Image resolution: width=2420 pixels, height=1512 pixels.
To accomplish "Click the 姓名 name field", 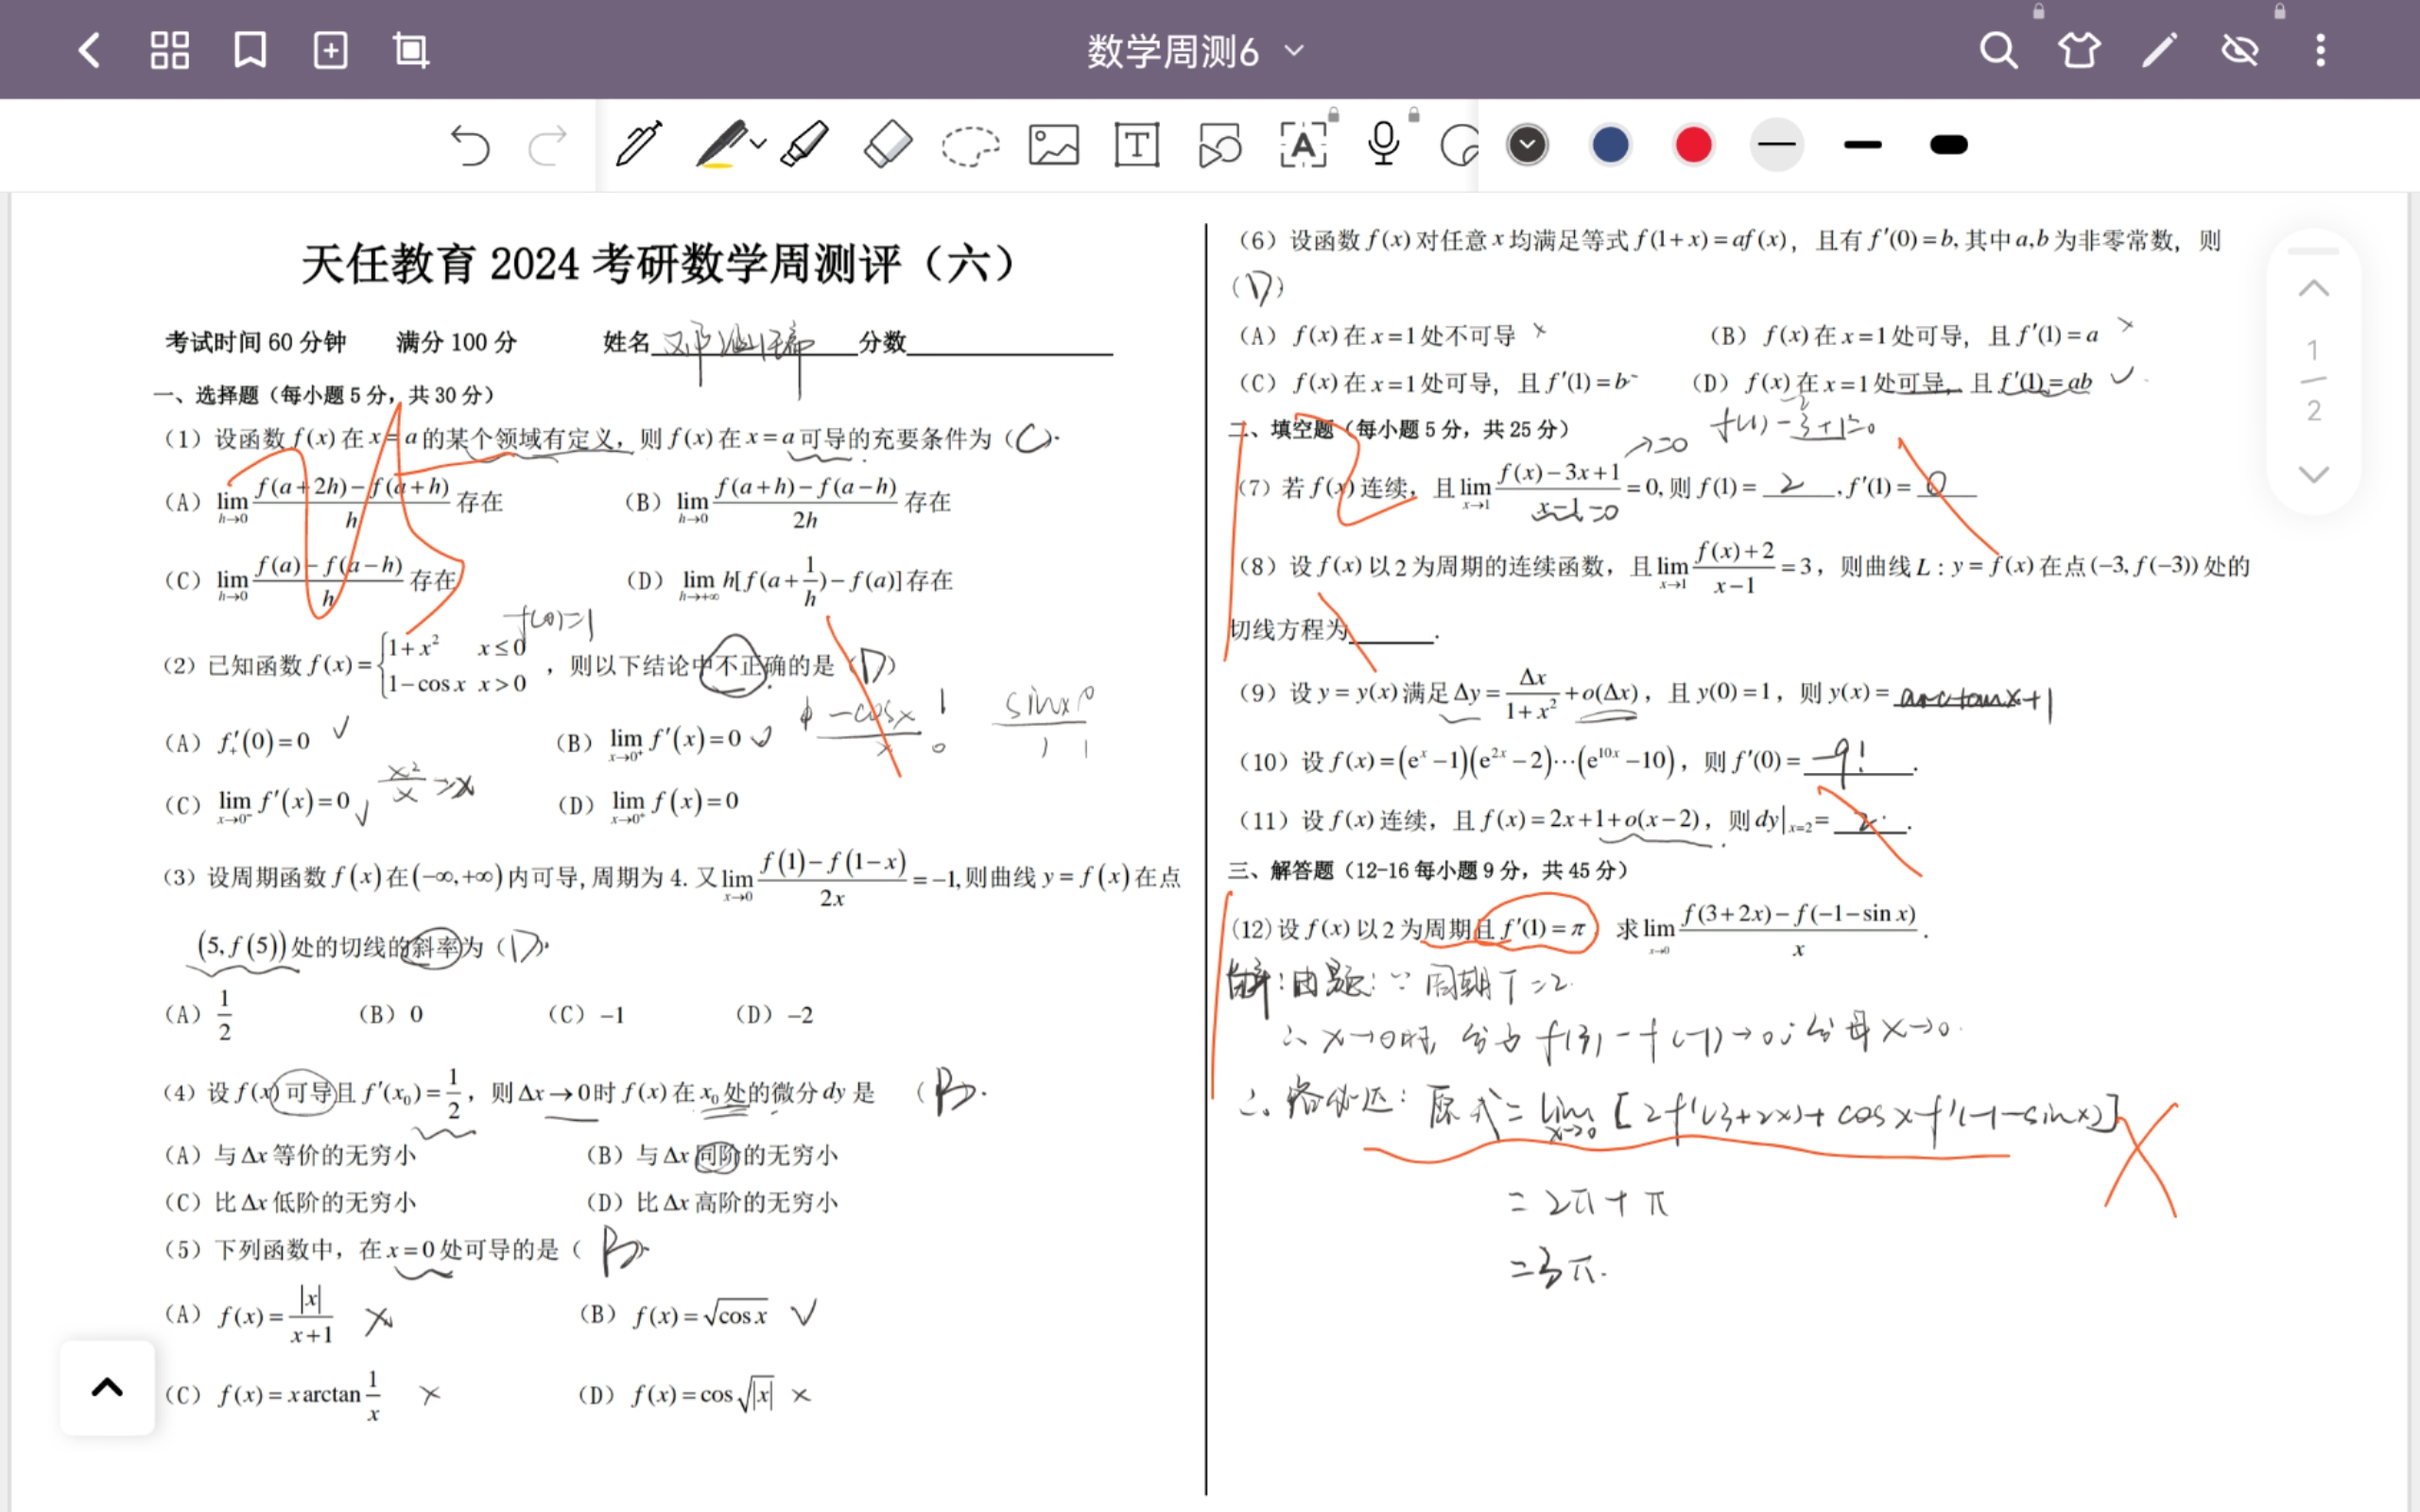I will [755, 342].
